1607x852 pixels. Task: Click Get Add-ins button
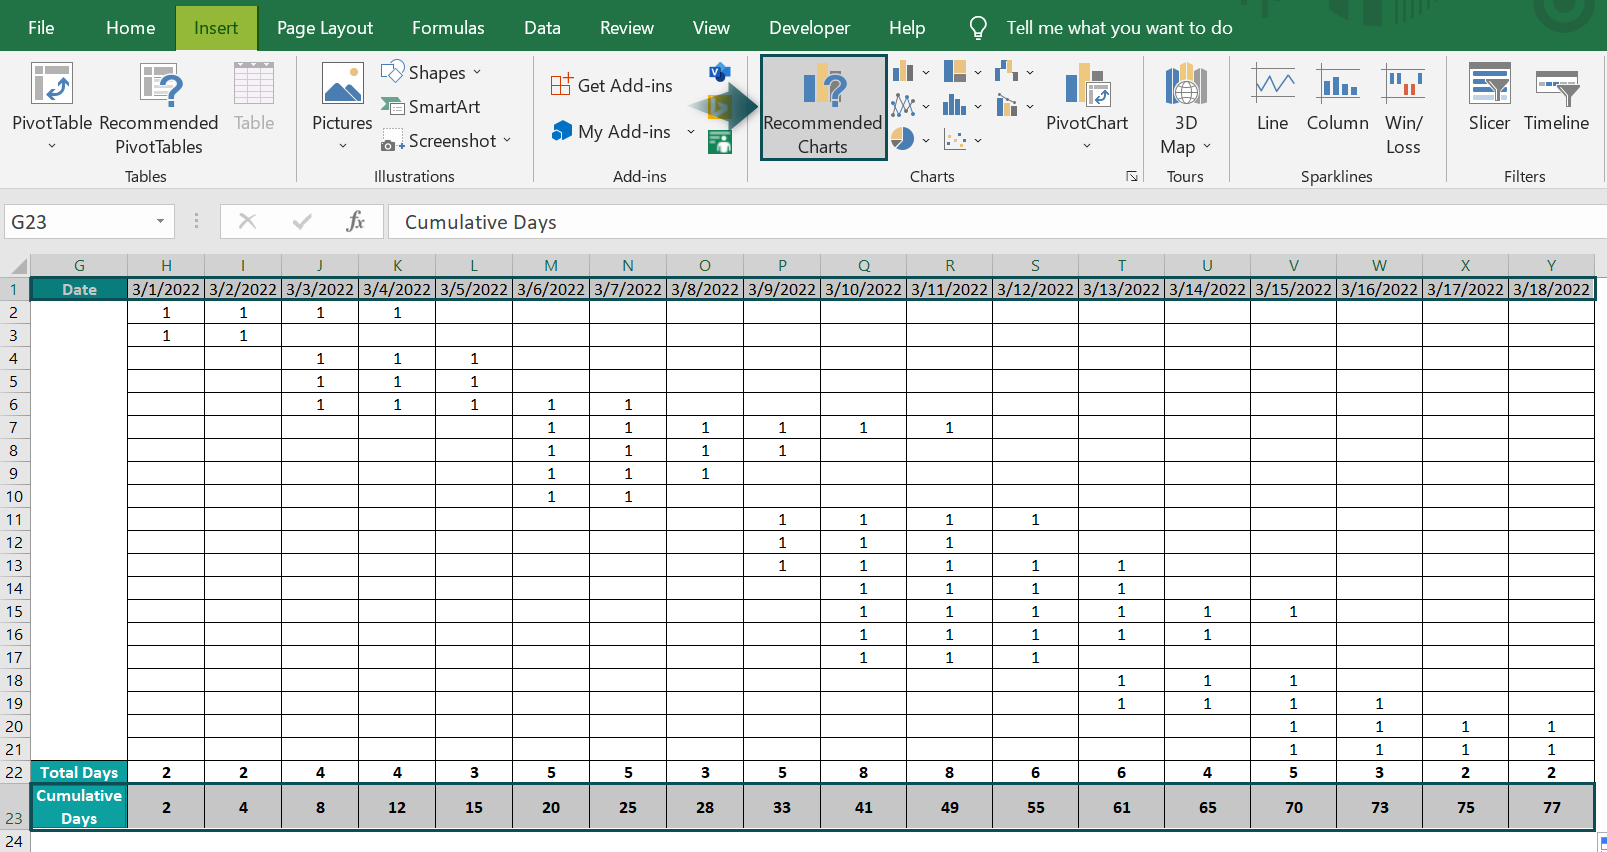[x=612, y=85]
